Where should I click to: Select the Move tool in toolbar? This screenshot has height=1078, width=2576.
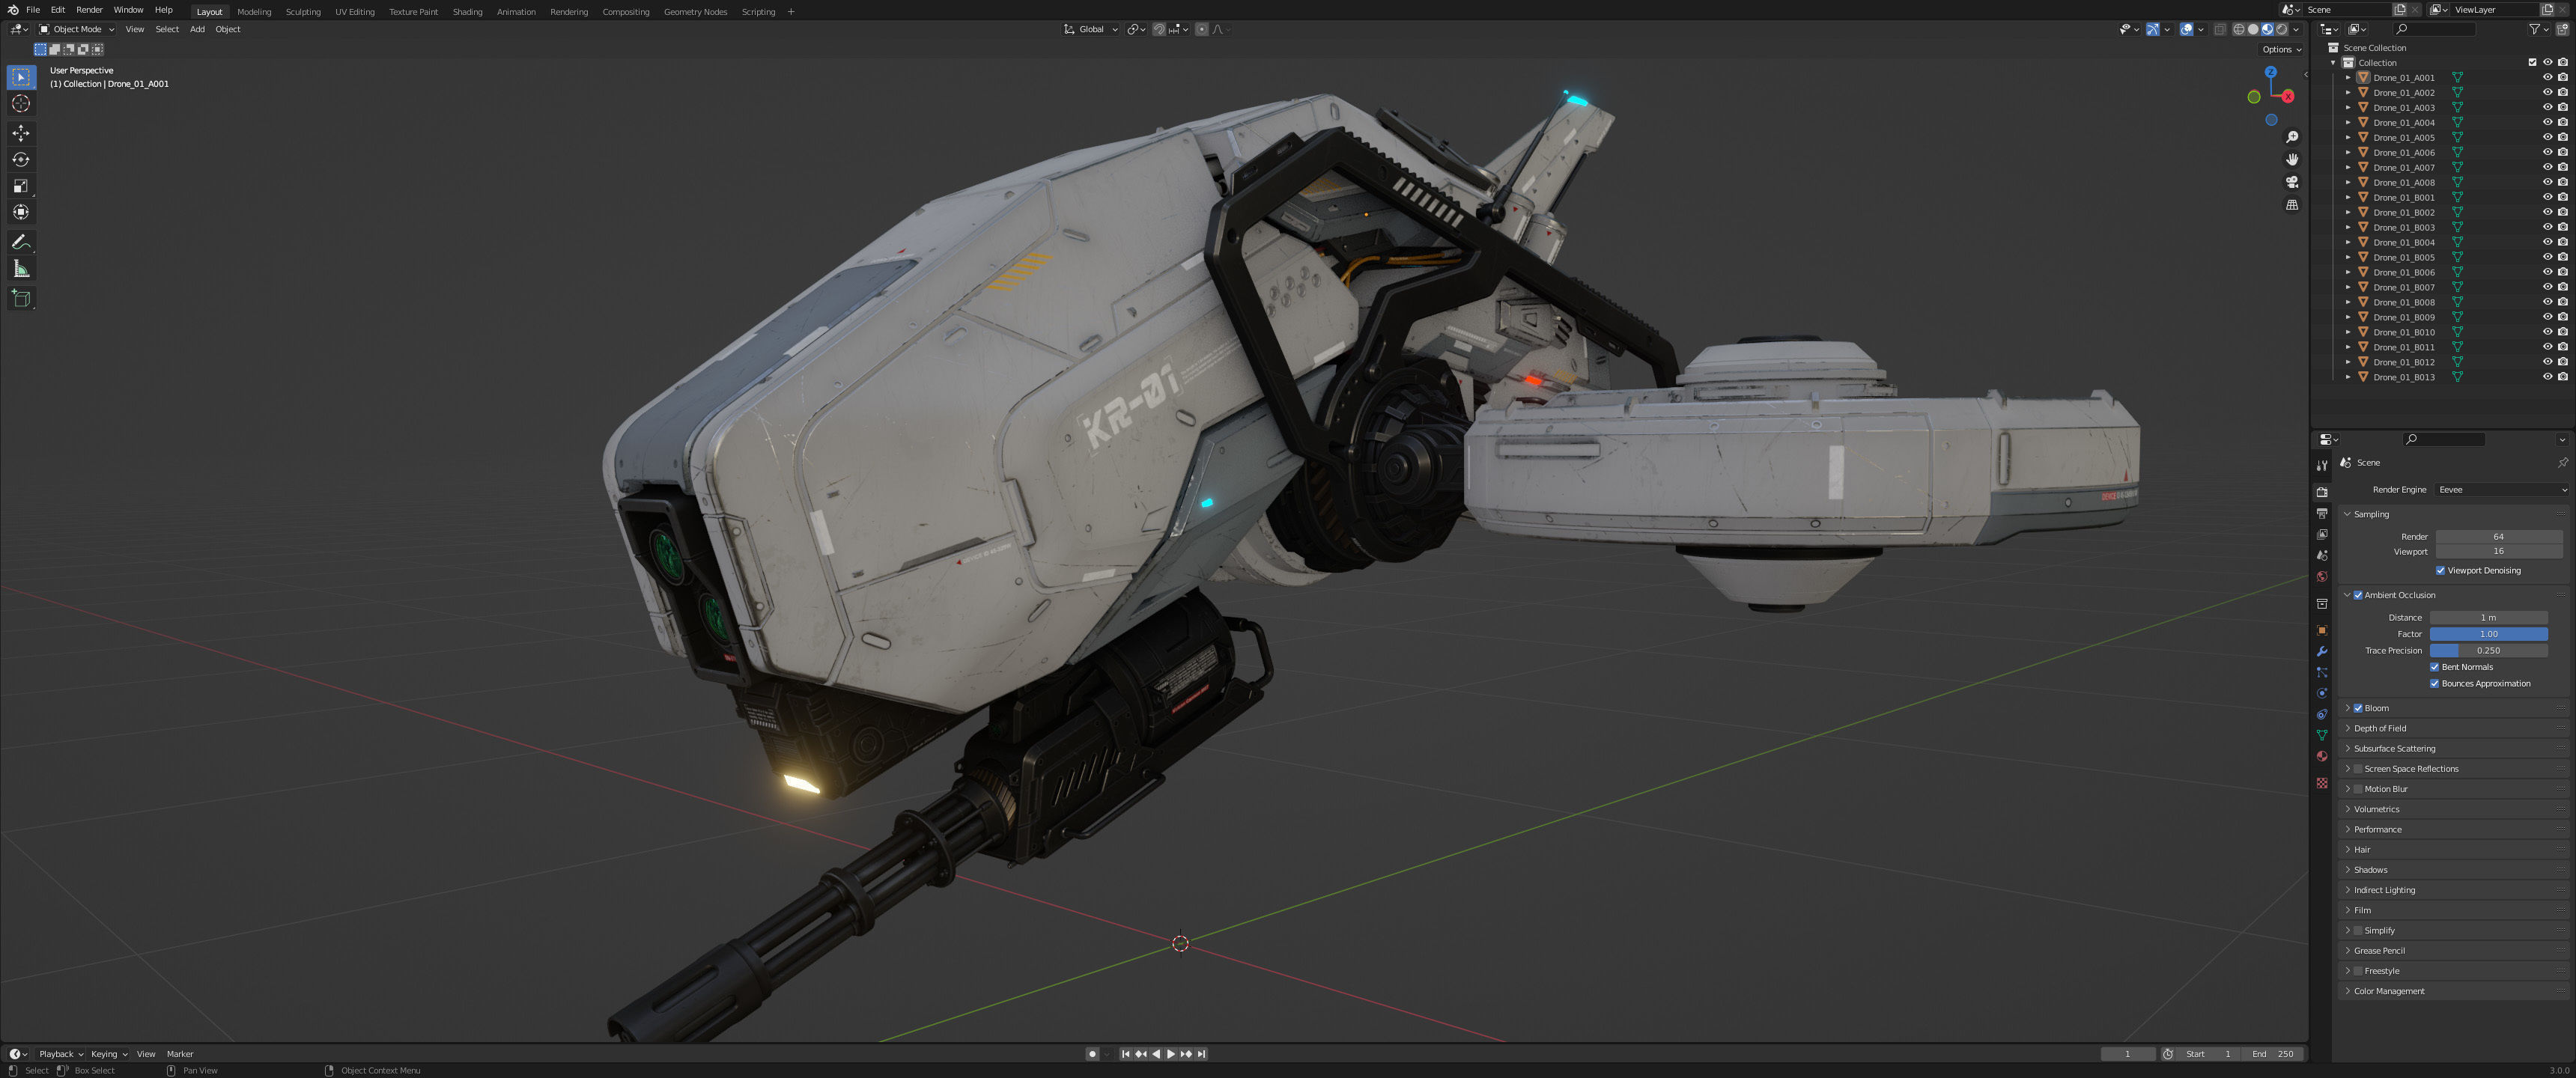click(21, 133)
